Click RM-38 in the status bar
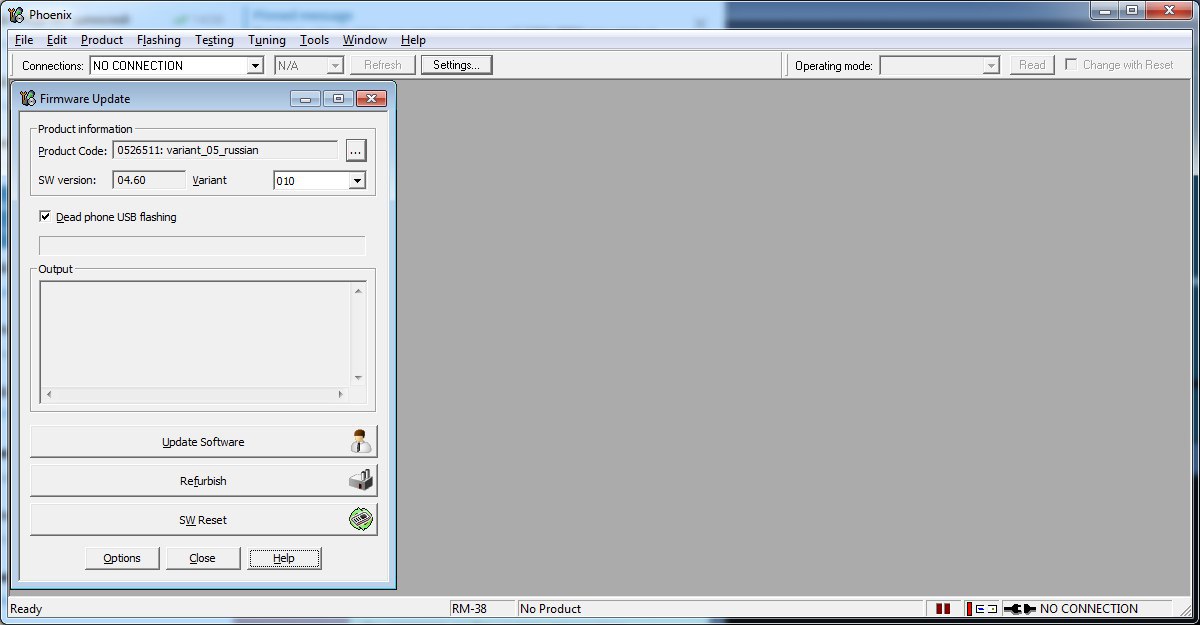This screenshot has height=625, width=1200. [x=470, y=608]
